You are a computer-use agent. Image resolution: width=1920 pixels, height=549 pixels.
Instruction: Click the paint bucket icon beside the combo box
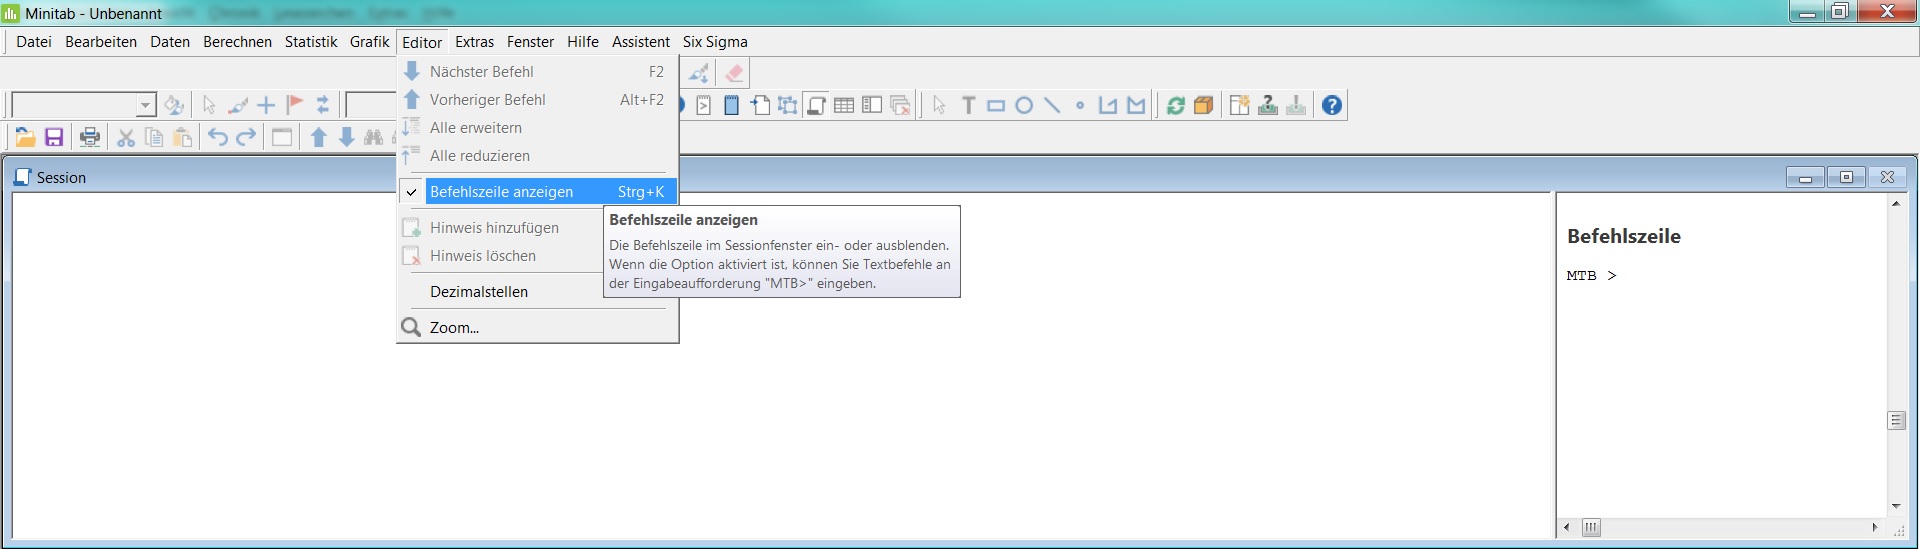[x=174, y=105]
